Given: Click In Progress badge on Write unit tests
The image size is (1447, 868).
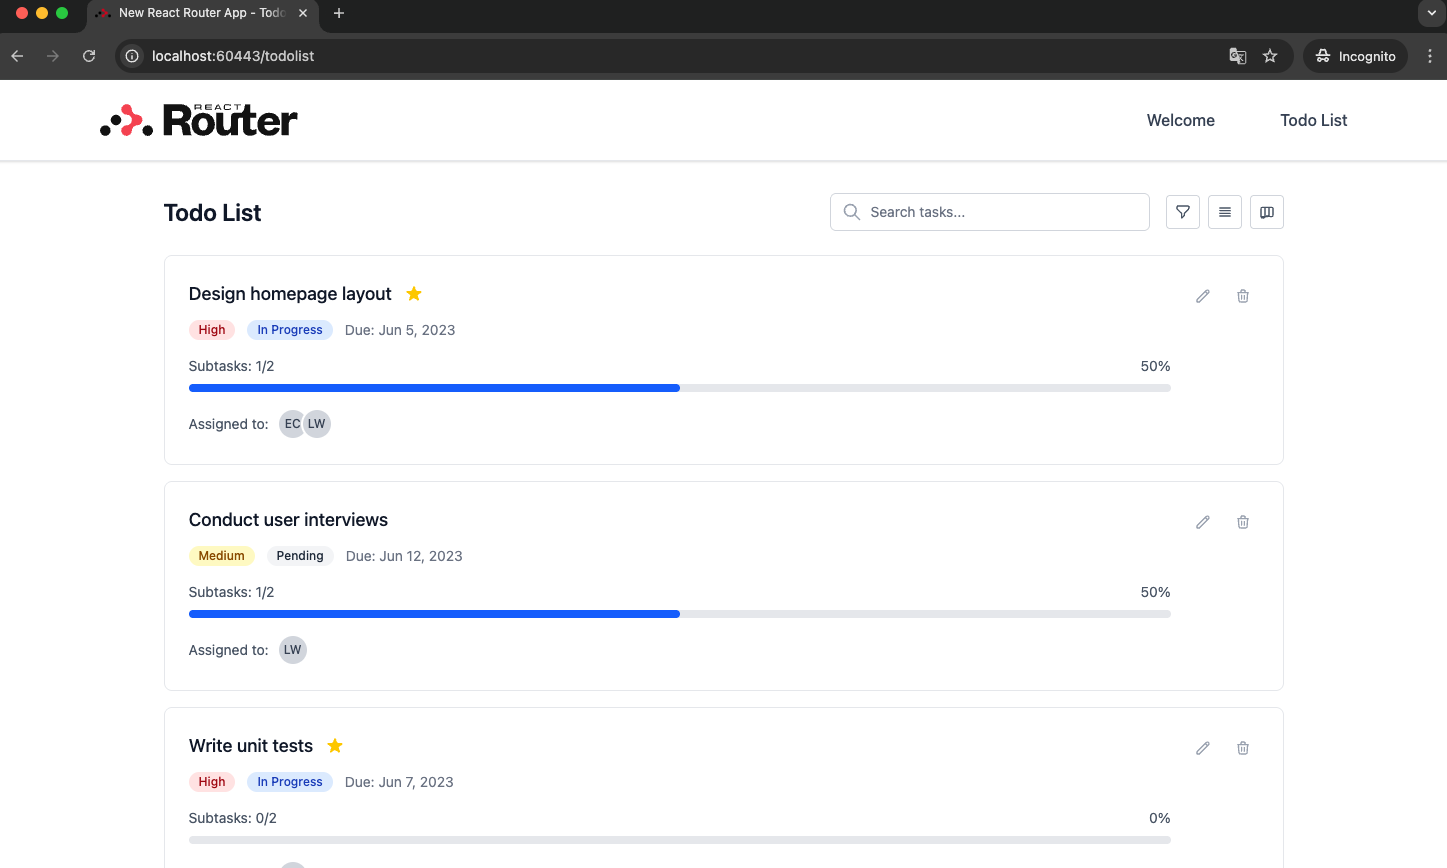Looking at the screenshot, I should coord(290,782).
